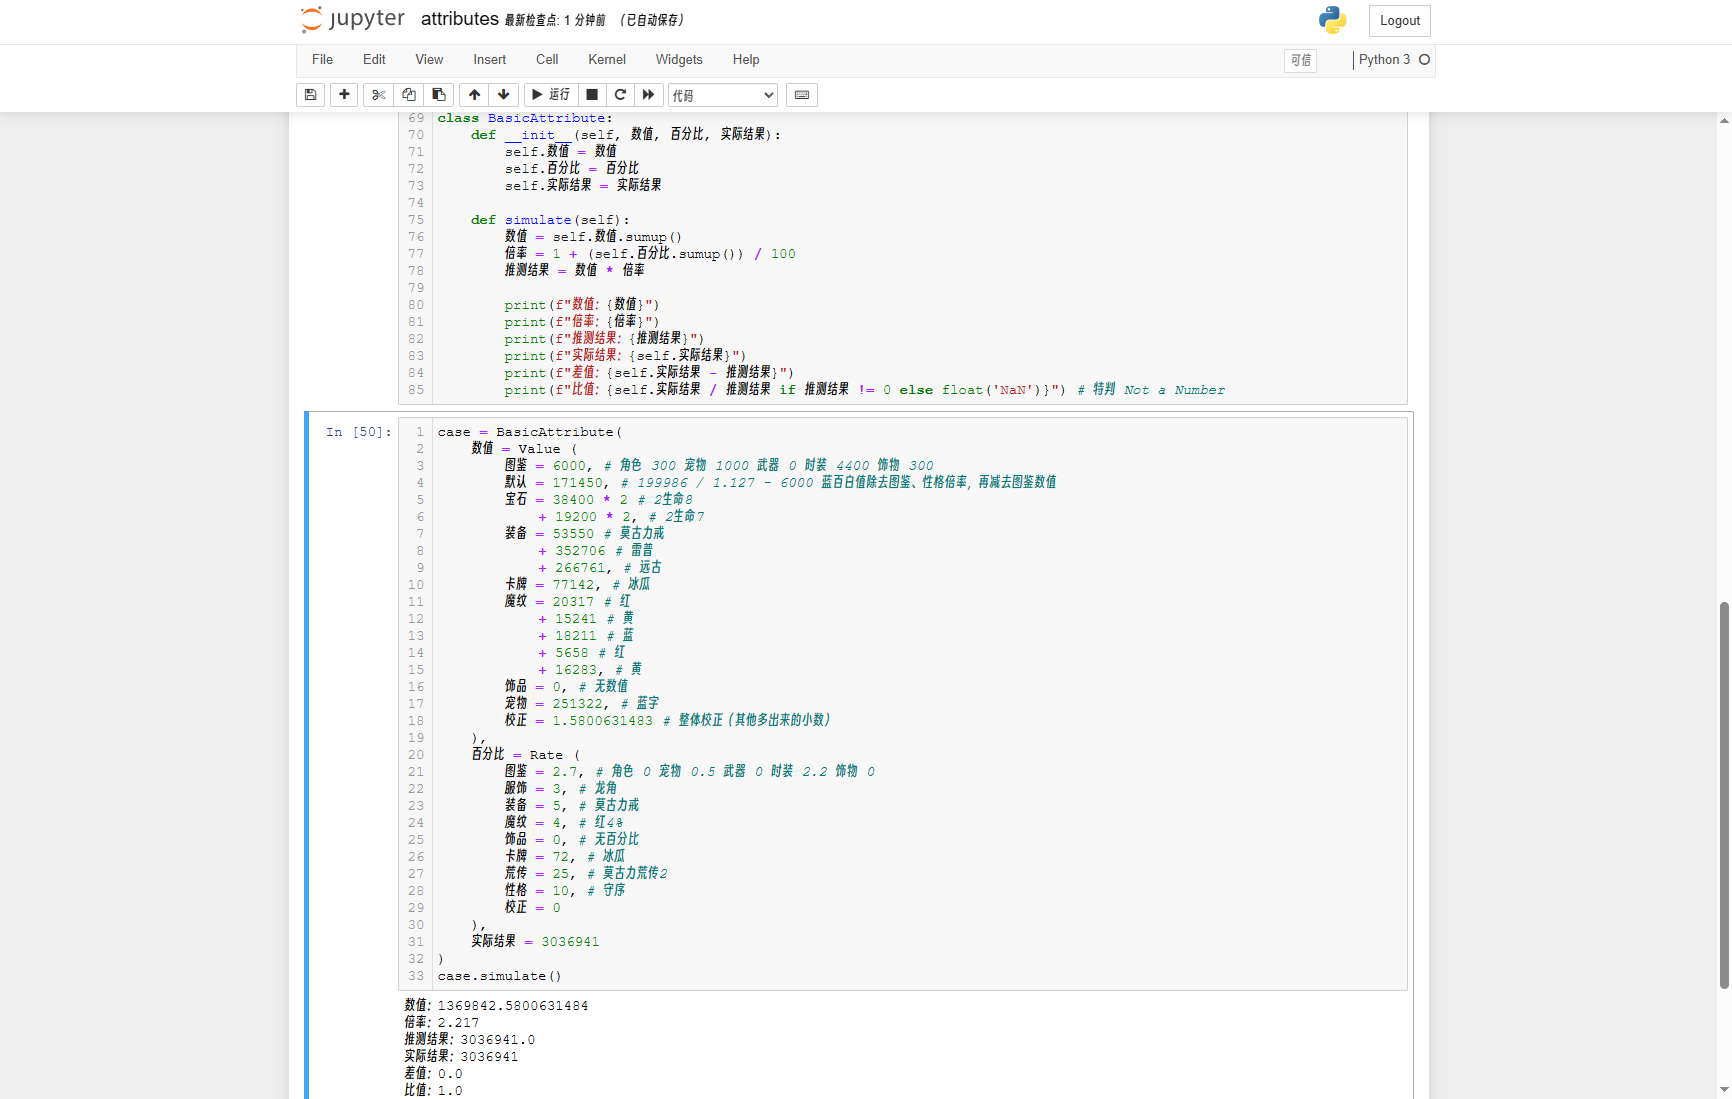Click the scroll down arrow of page scrollbar
The image size is (1732, 1099).
pos(1724,1090)
